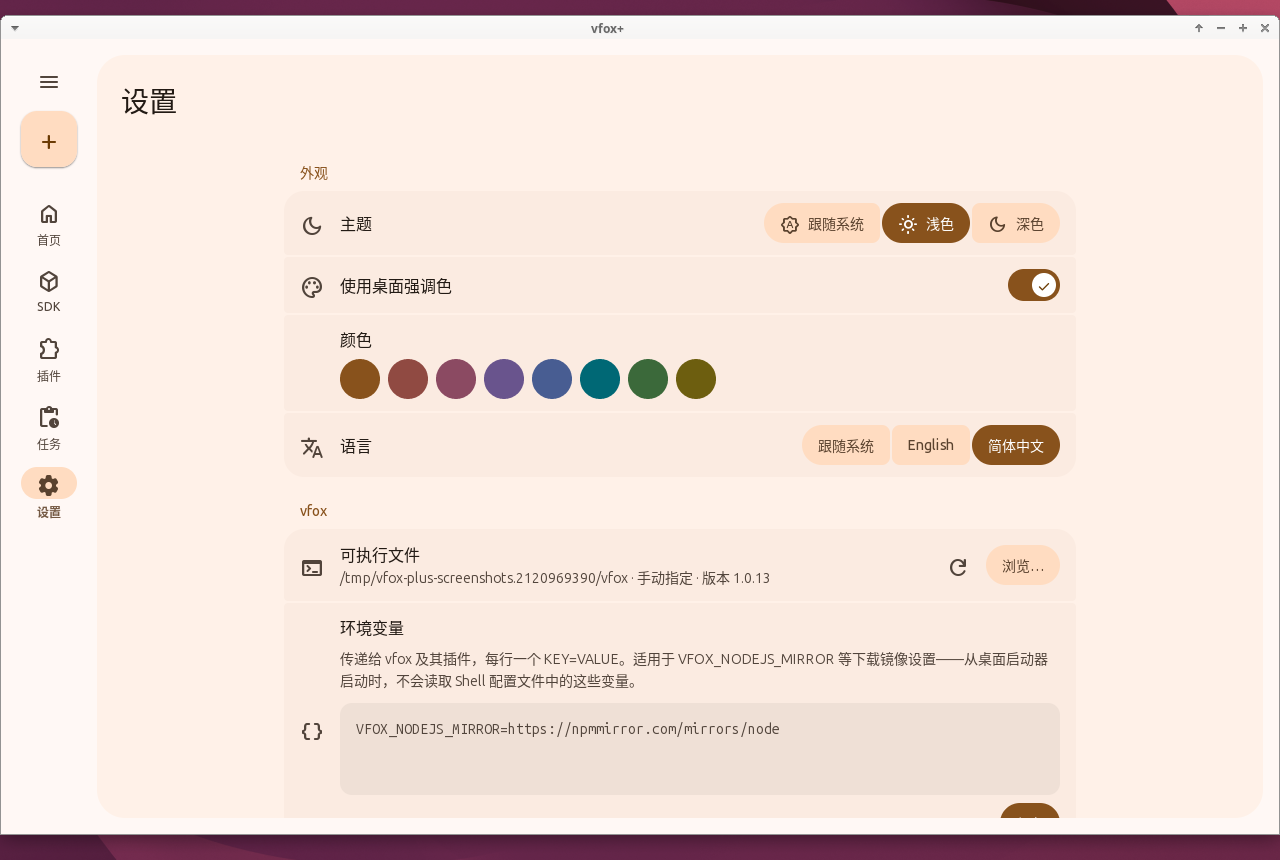Click the title bar up-arrow button
1280x860 pixels.
coord(1199,28)
